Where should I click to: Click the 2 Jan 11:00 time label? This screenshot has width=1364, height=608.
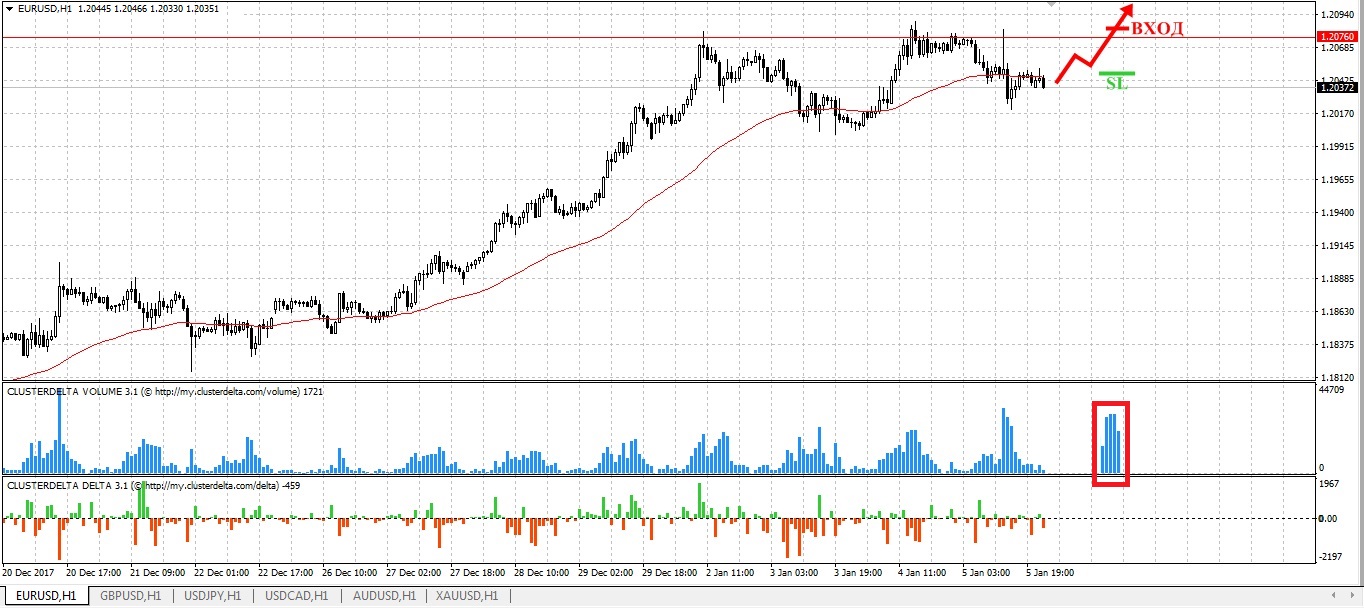[732, 574]
